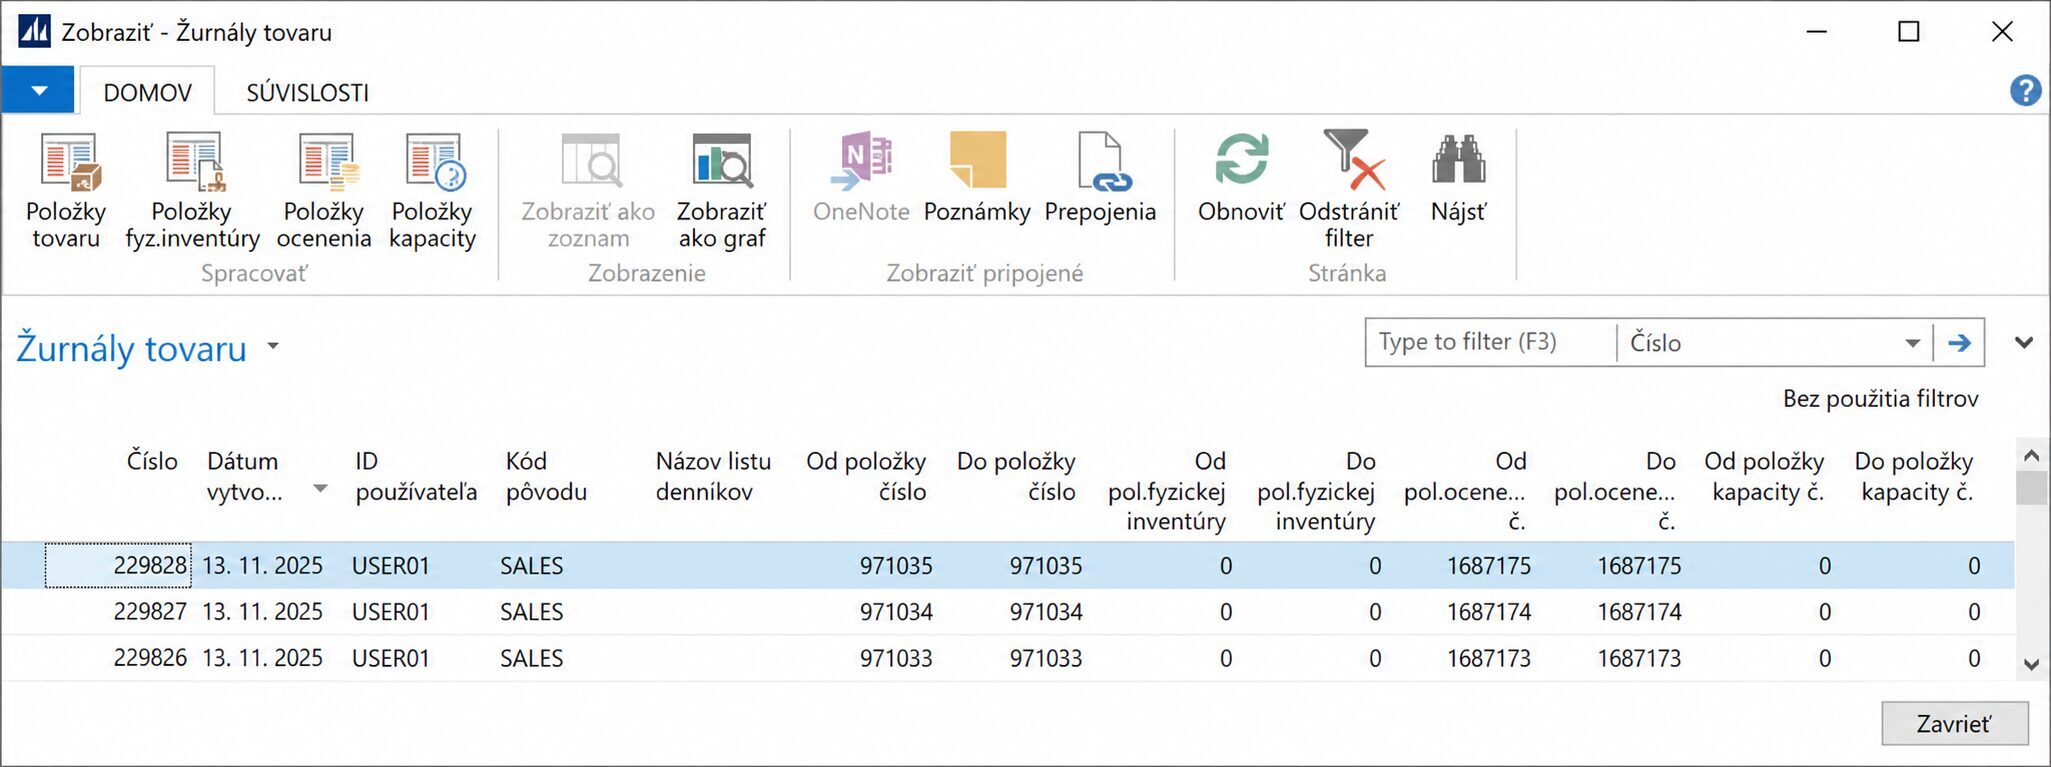Sort by Kód pôvodu column header

point(546,476)
